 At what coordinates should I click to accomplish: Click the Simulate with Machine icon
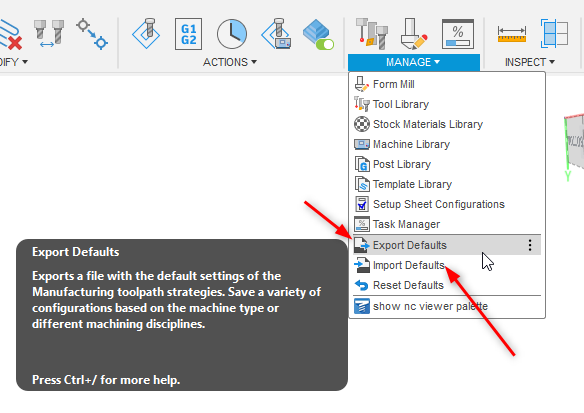[276, 34]
